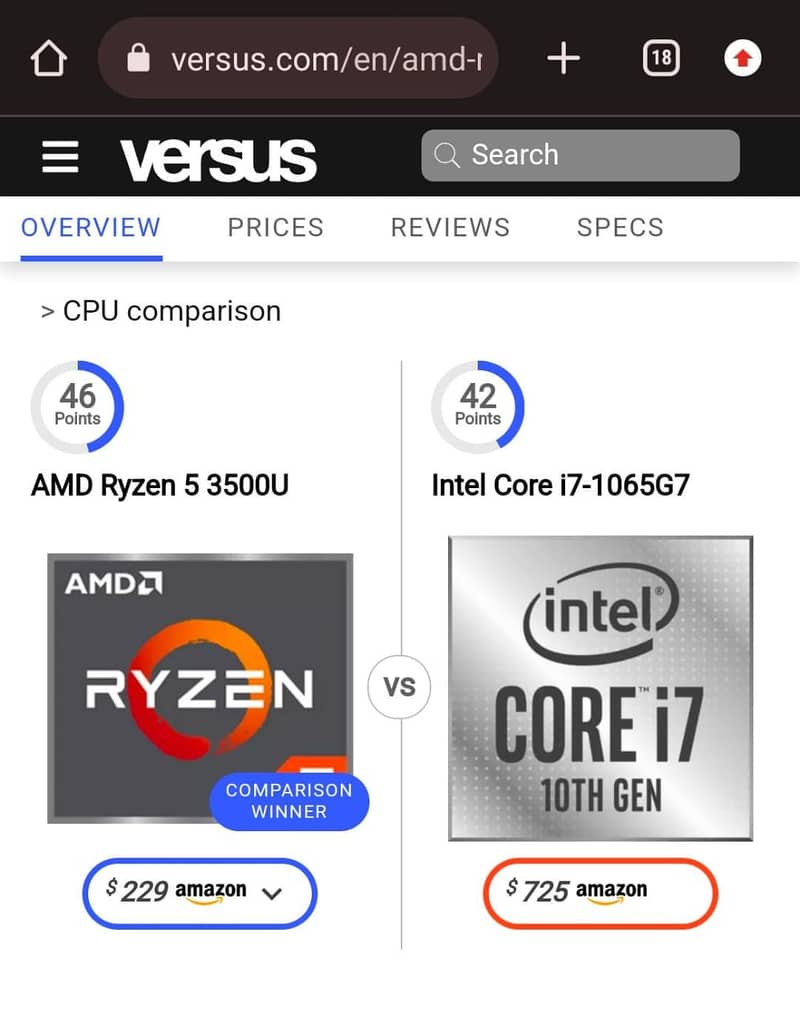Viewport: 800px width, 1026px height.
Task: Open a new browser tab
Action: pos(563,59)
